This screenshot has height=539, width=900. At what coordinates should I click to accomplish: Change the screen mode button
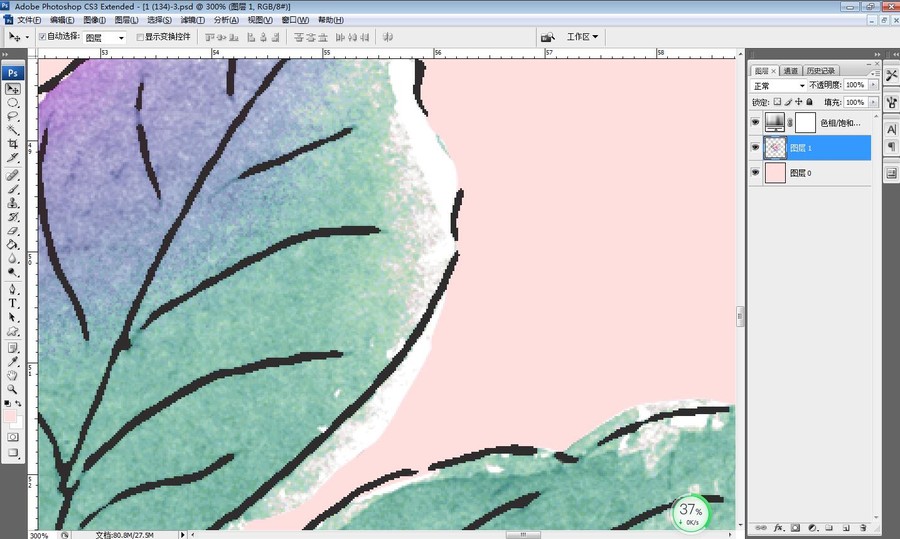[13, 453]
